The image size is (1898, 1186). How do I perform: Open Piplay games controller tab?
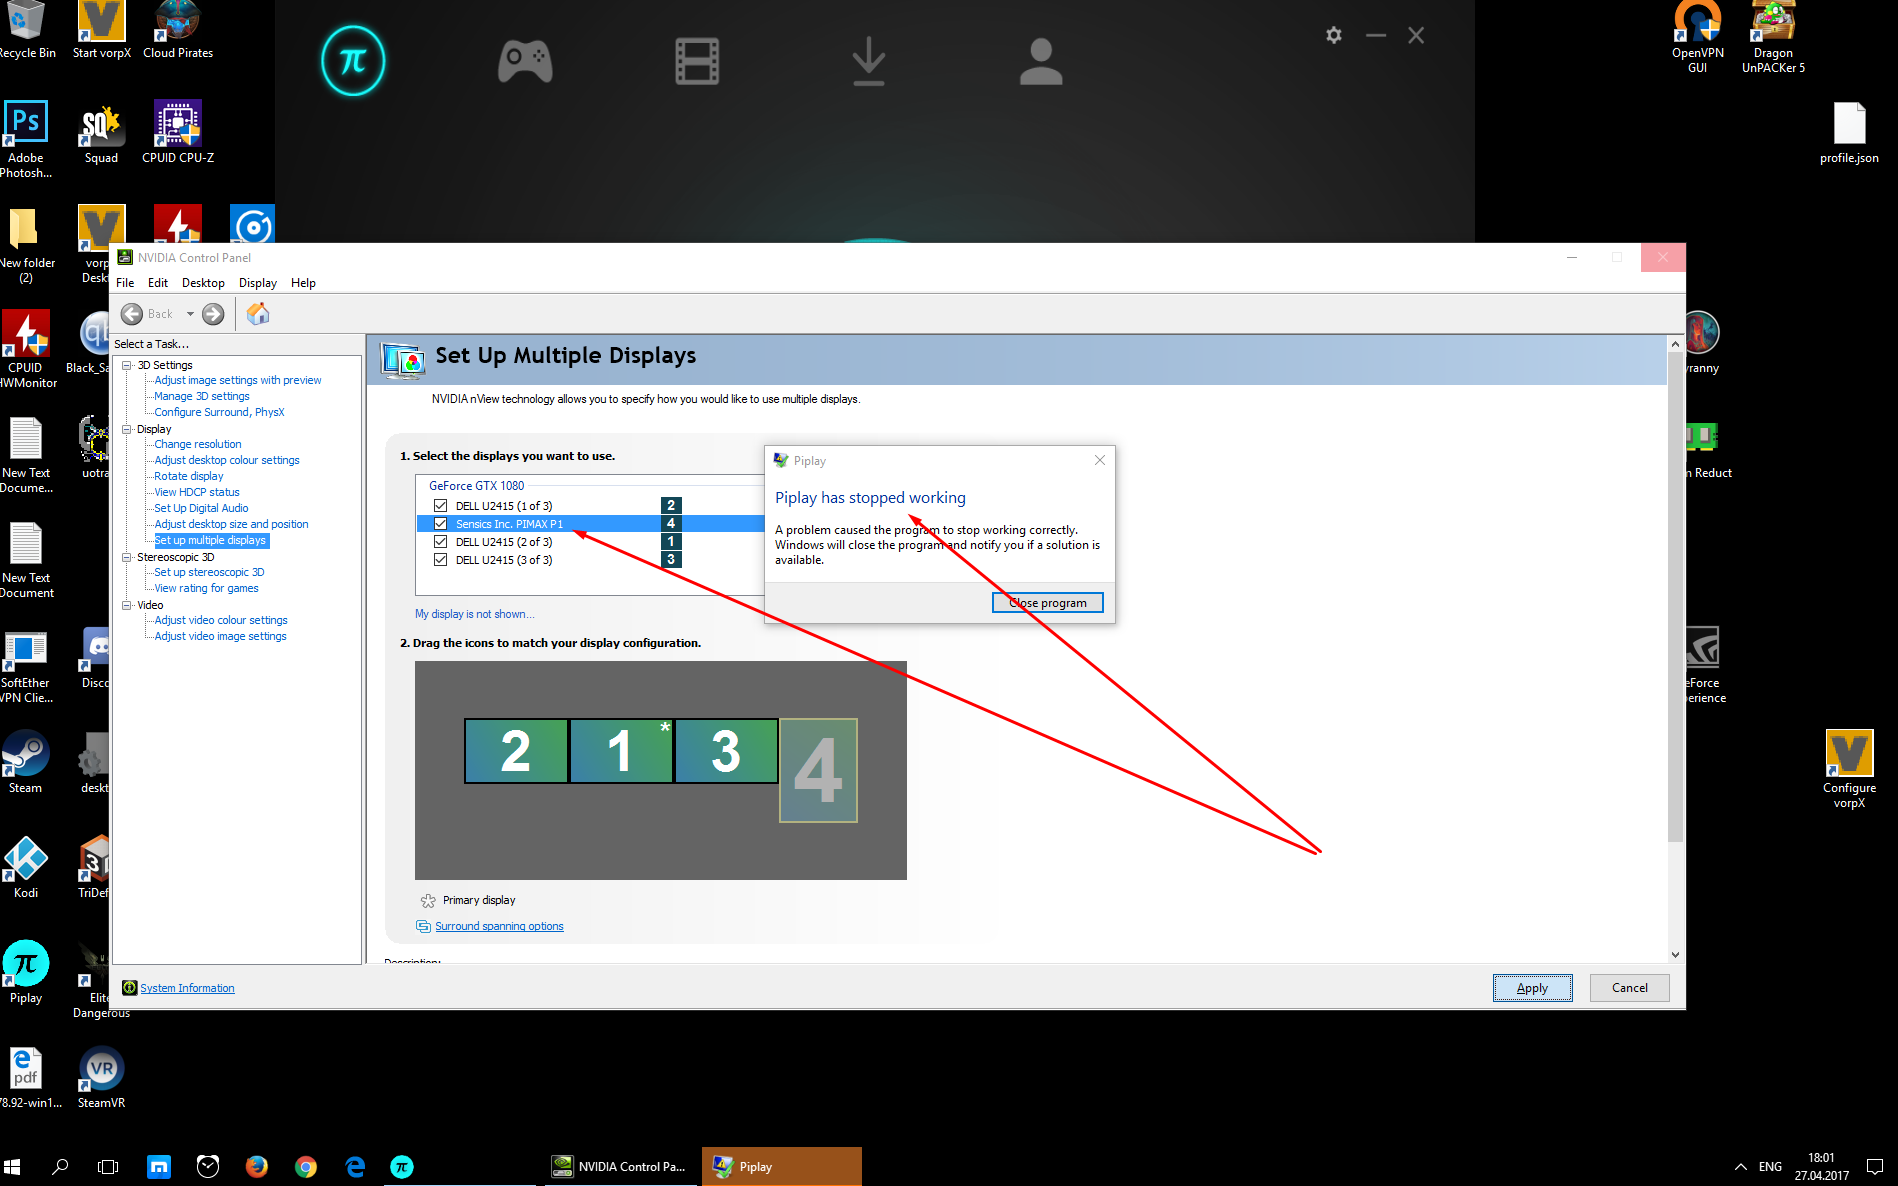pyautogui.click(x=525, y=61)
